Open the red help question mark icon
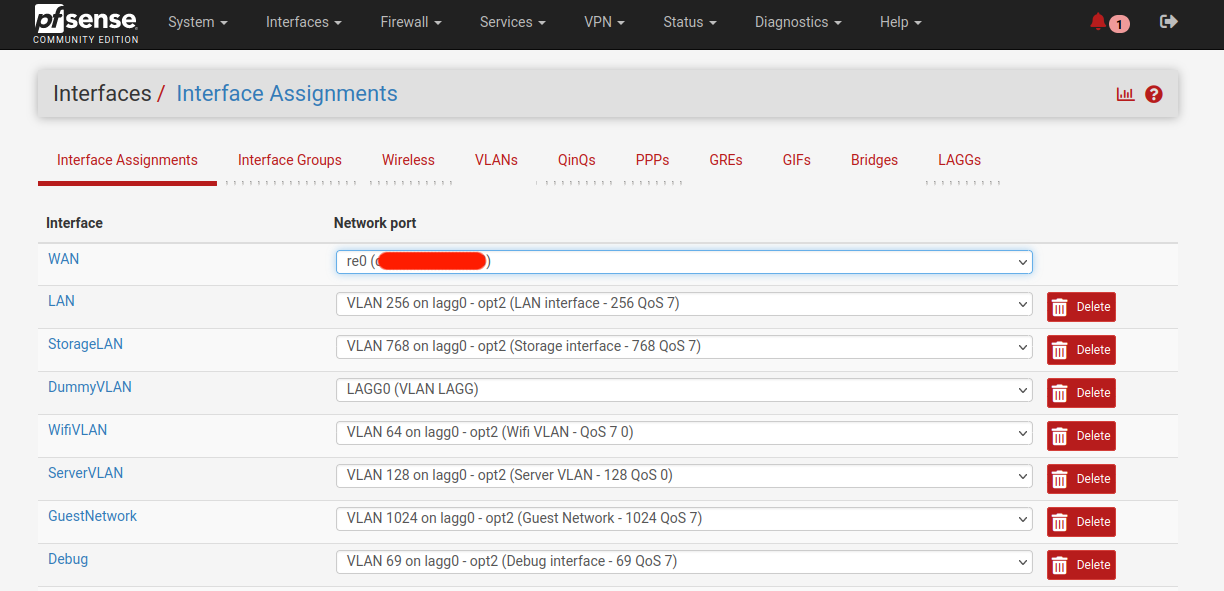The width and height of the screenshot is (1224, 591). coord(1154,94)
